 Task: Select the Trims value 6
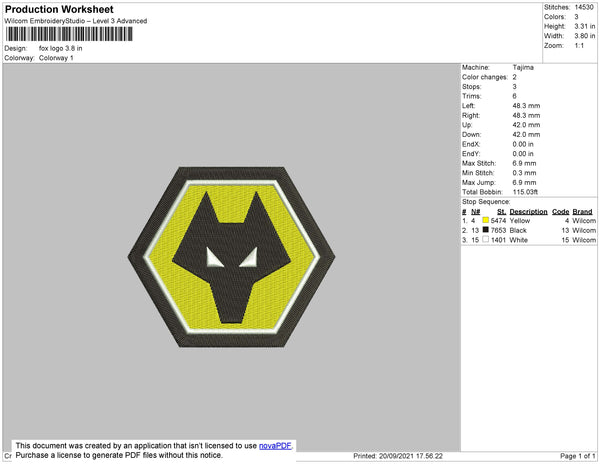(514, 96)
